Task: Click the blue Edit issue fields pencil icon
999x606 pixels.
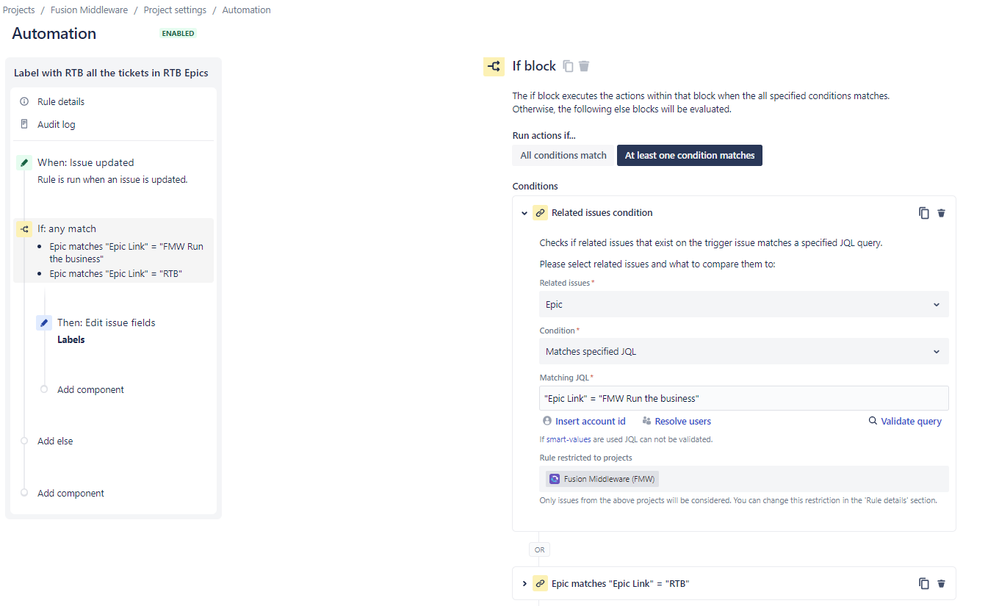Action: pyautogui.click(x=44, y=322)
